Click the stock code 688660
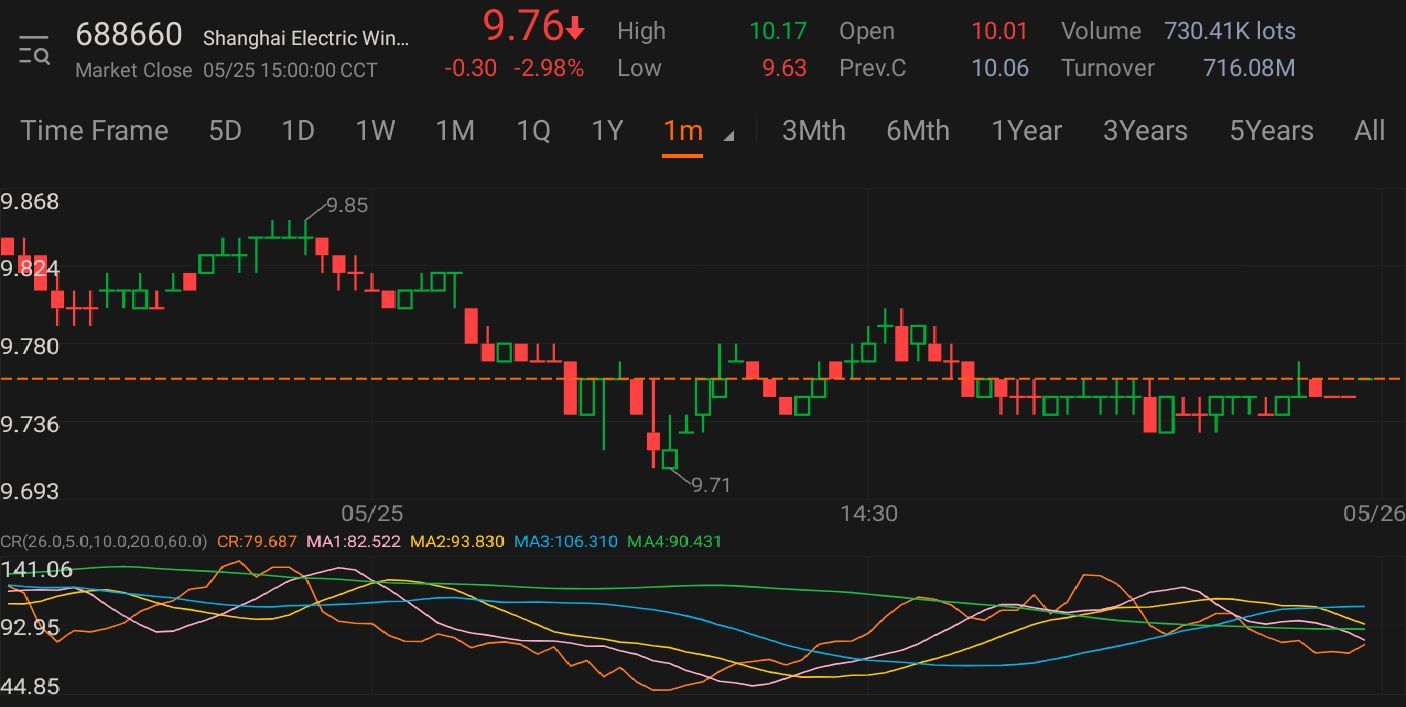Viewport: 1406px width, 707px height. pyautogui.click(x=129, y=35)
